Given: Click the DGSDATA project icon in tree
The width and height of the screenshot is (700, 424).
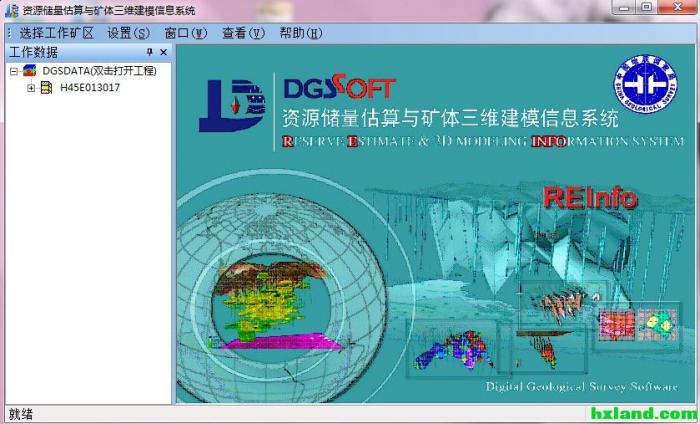Looking at the screenshot, I should 30,71.
